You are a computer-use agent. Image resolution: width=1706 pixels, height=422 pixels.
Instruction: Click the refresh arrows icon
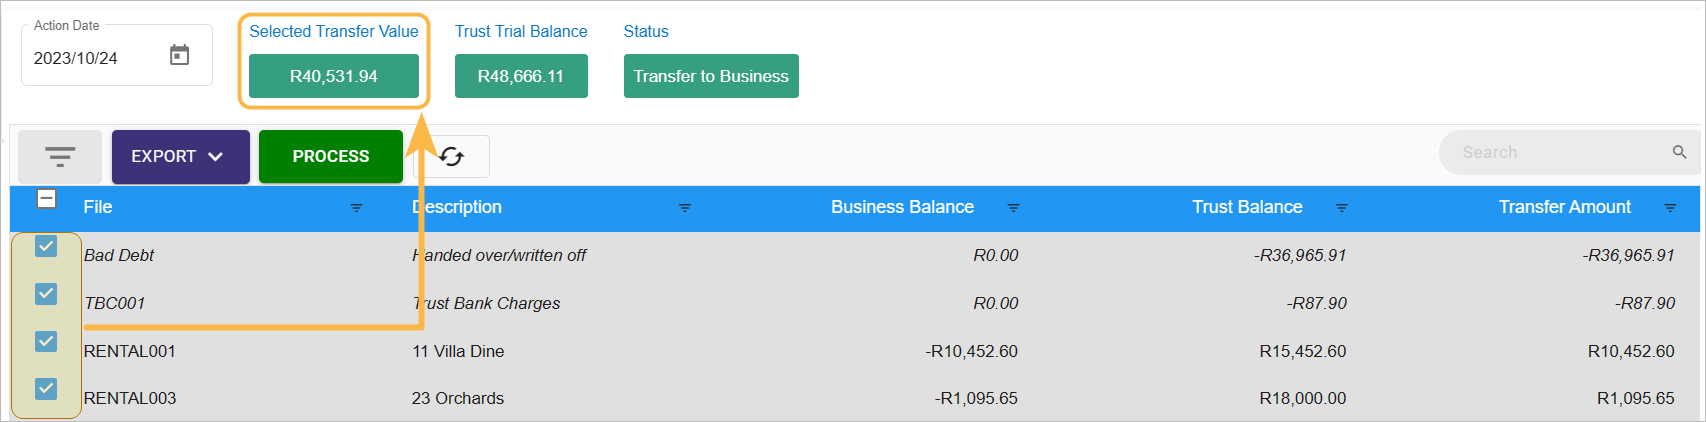click(x=452, y=156)
